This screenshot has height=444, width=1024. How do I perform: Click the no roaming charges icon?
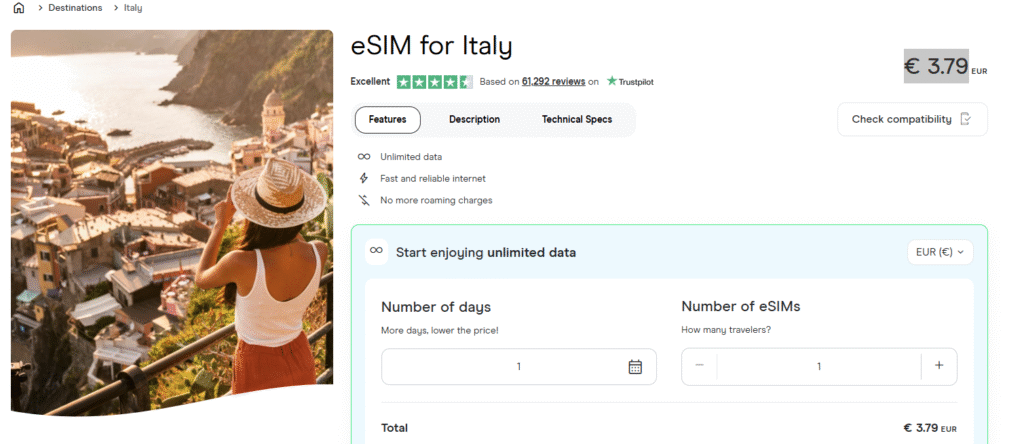364,200
